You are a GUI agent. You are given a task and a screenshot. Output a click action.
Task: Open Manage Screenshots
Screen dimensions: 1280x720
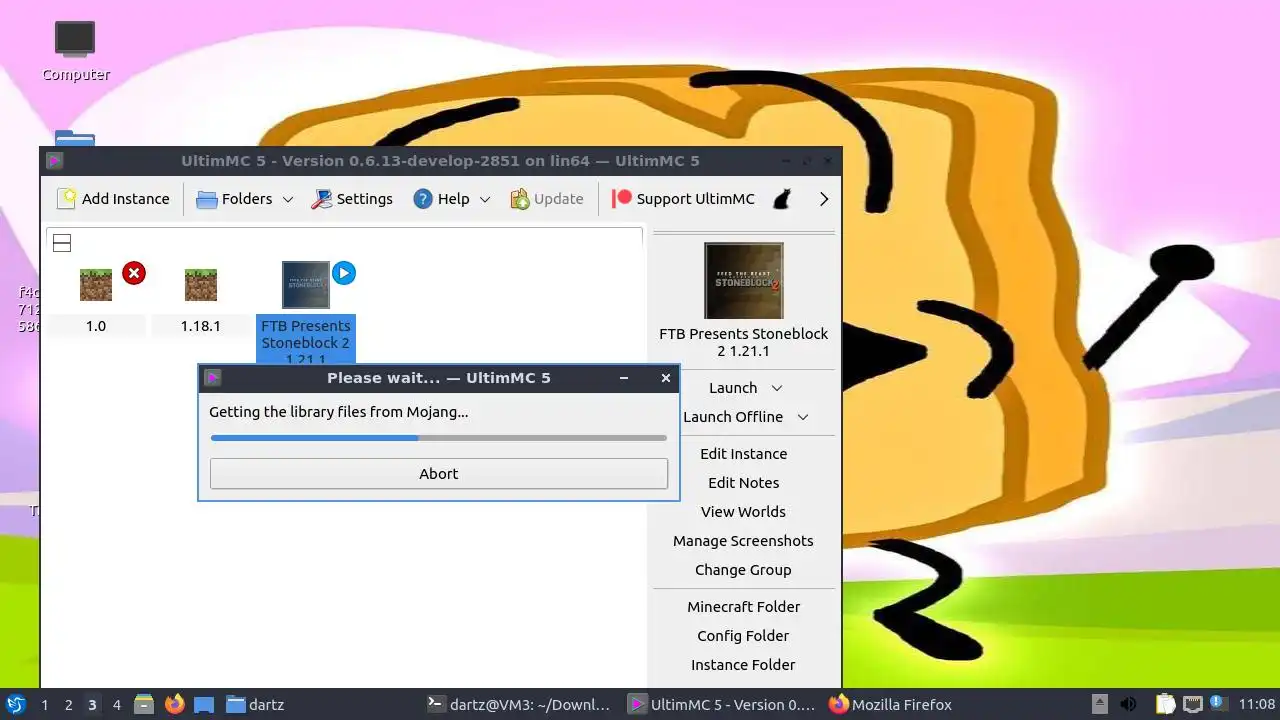[743, 541]
